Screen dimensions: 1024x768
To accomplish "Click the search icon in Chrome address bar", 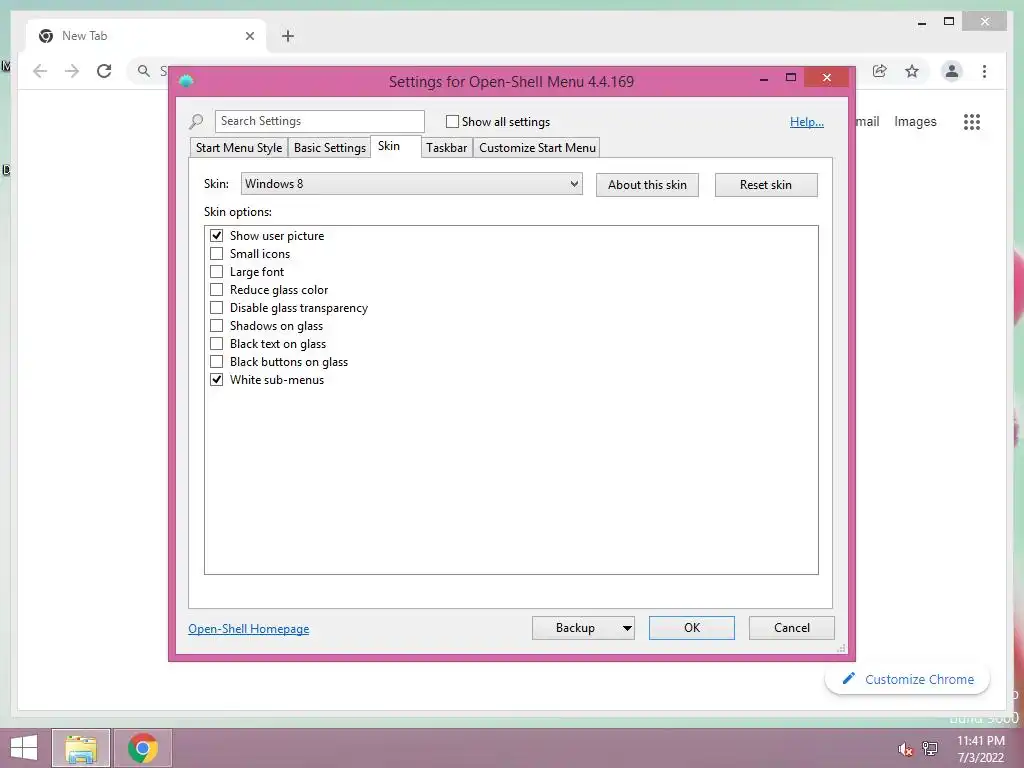I will [144, 71].
